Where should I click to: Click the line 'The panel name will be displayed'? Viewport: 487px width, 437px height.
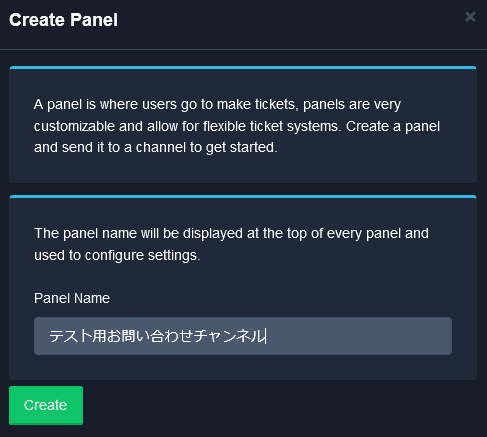[x=231, y=233]
